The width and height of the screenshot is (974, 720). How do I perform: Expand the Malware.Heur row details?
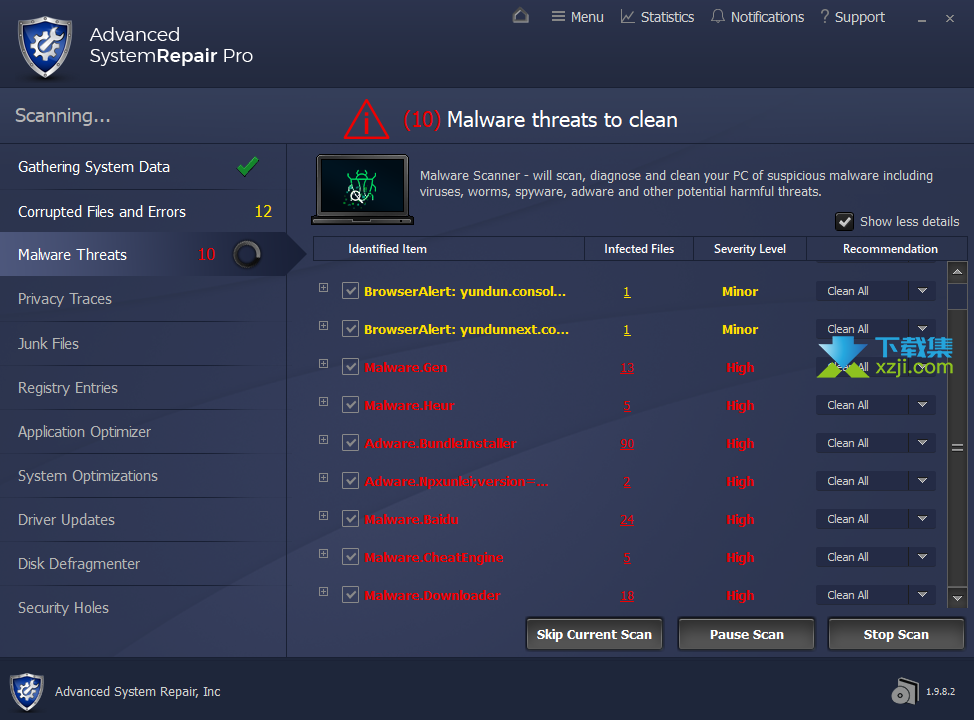(324, 401)
